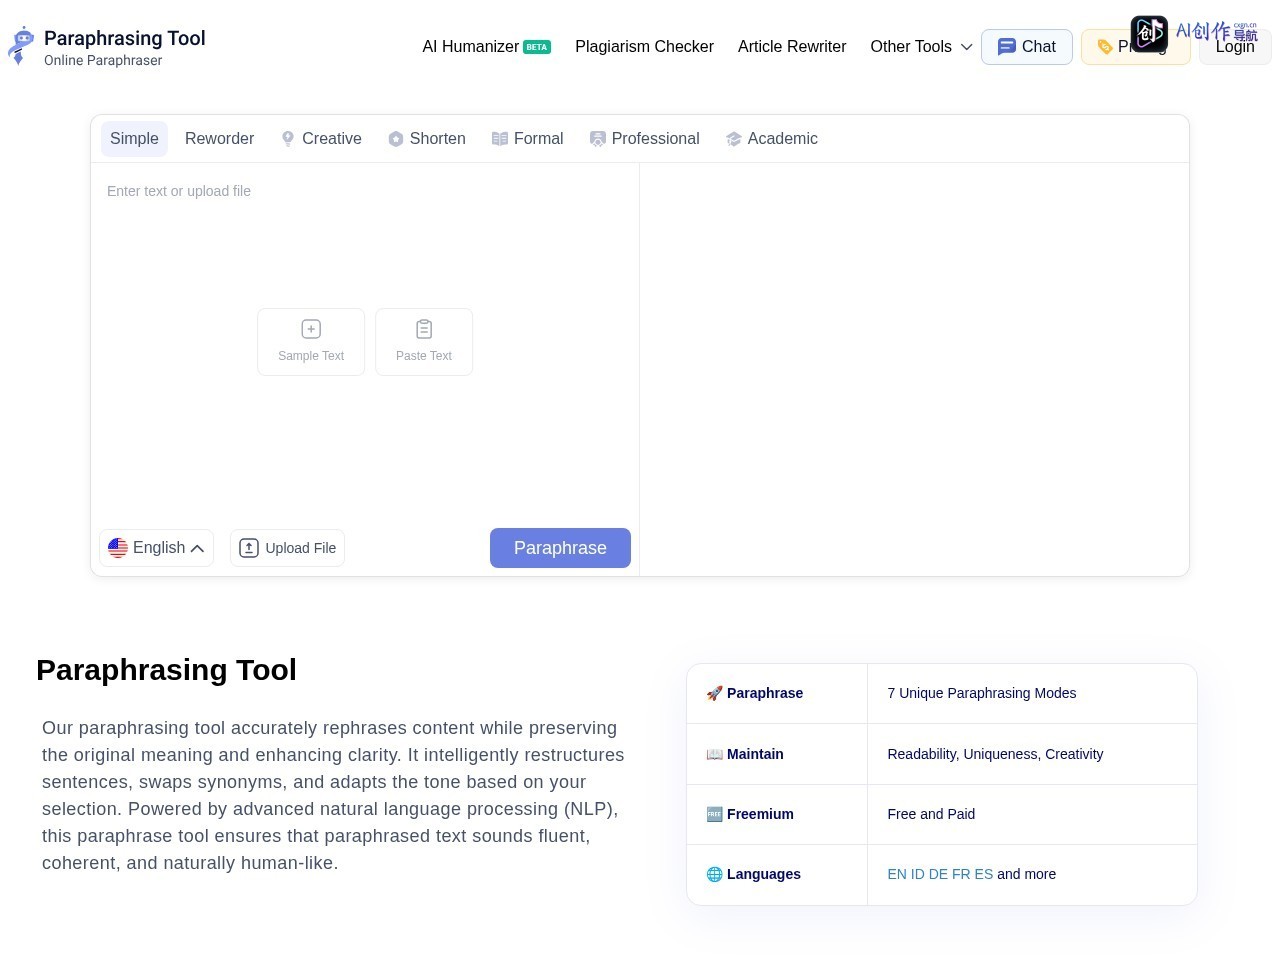Click the Academic graduation cap icon
The image size is (1280, 960).
[x=734, y=139]
